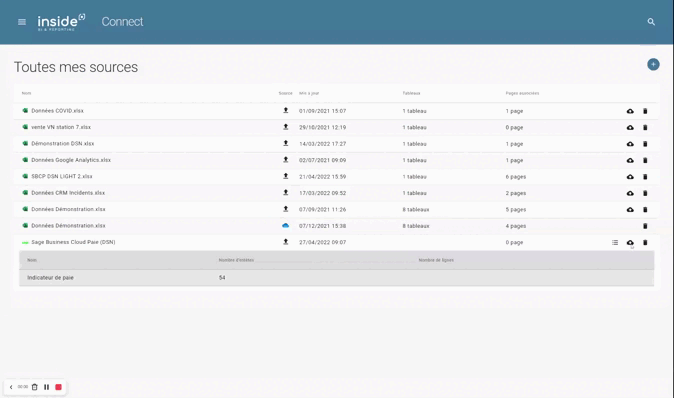The height and width of the screenshot is (398, 674).
Task: Click the inside BI & Reporting logo
Action: click(61, 22)
